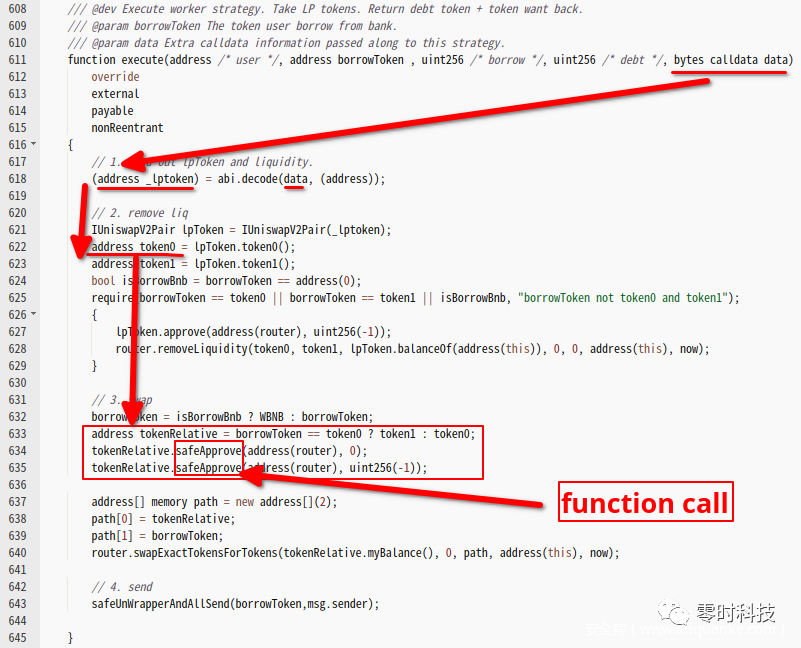
Task: Click 'address tokenRelative' on line 633
Action: pyautogui.click(x=154, y=434)
